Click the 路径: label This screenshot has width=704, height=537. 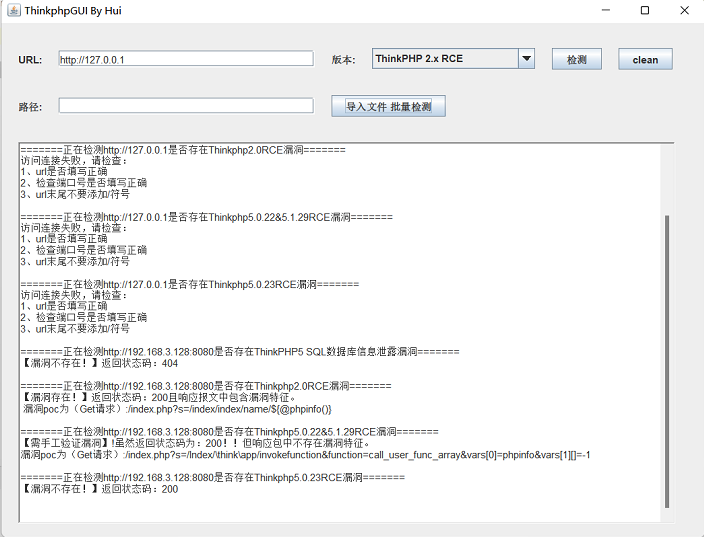(30, 107)
